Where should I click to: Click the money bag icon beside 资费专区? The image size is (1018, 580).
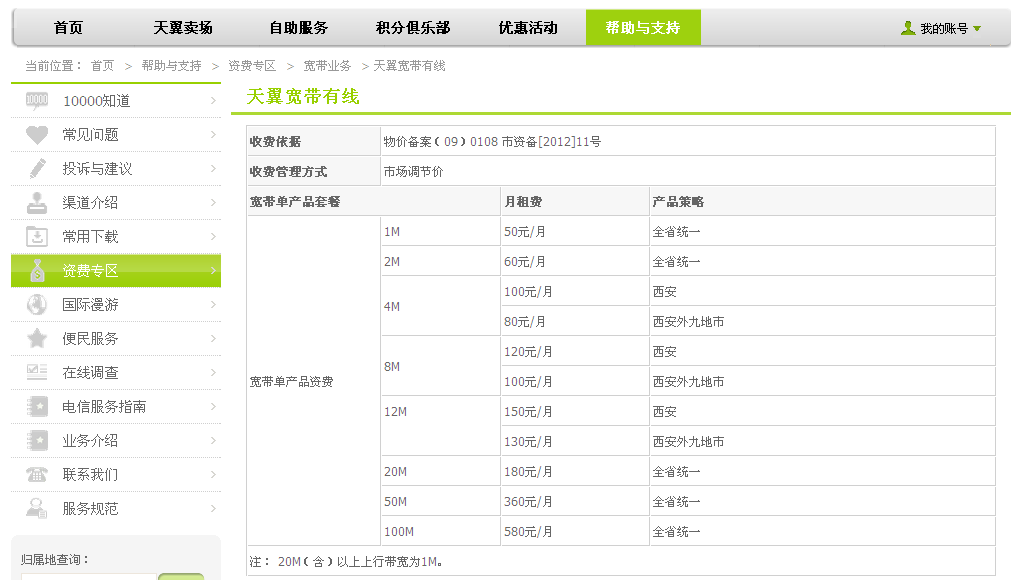pos(37,270)
